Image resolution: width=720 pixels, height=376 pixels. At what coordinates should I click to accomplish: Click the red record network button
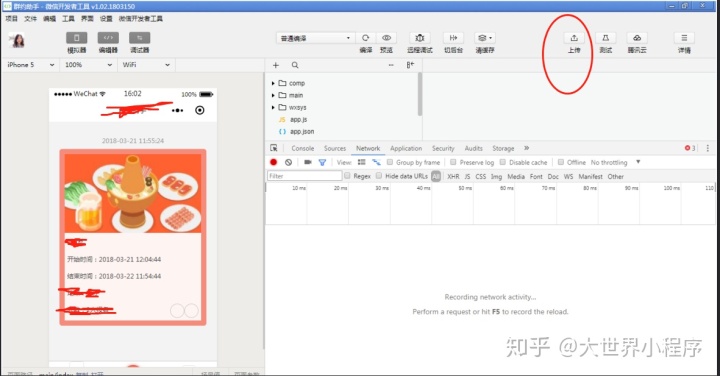coord(273,162)
